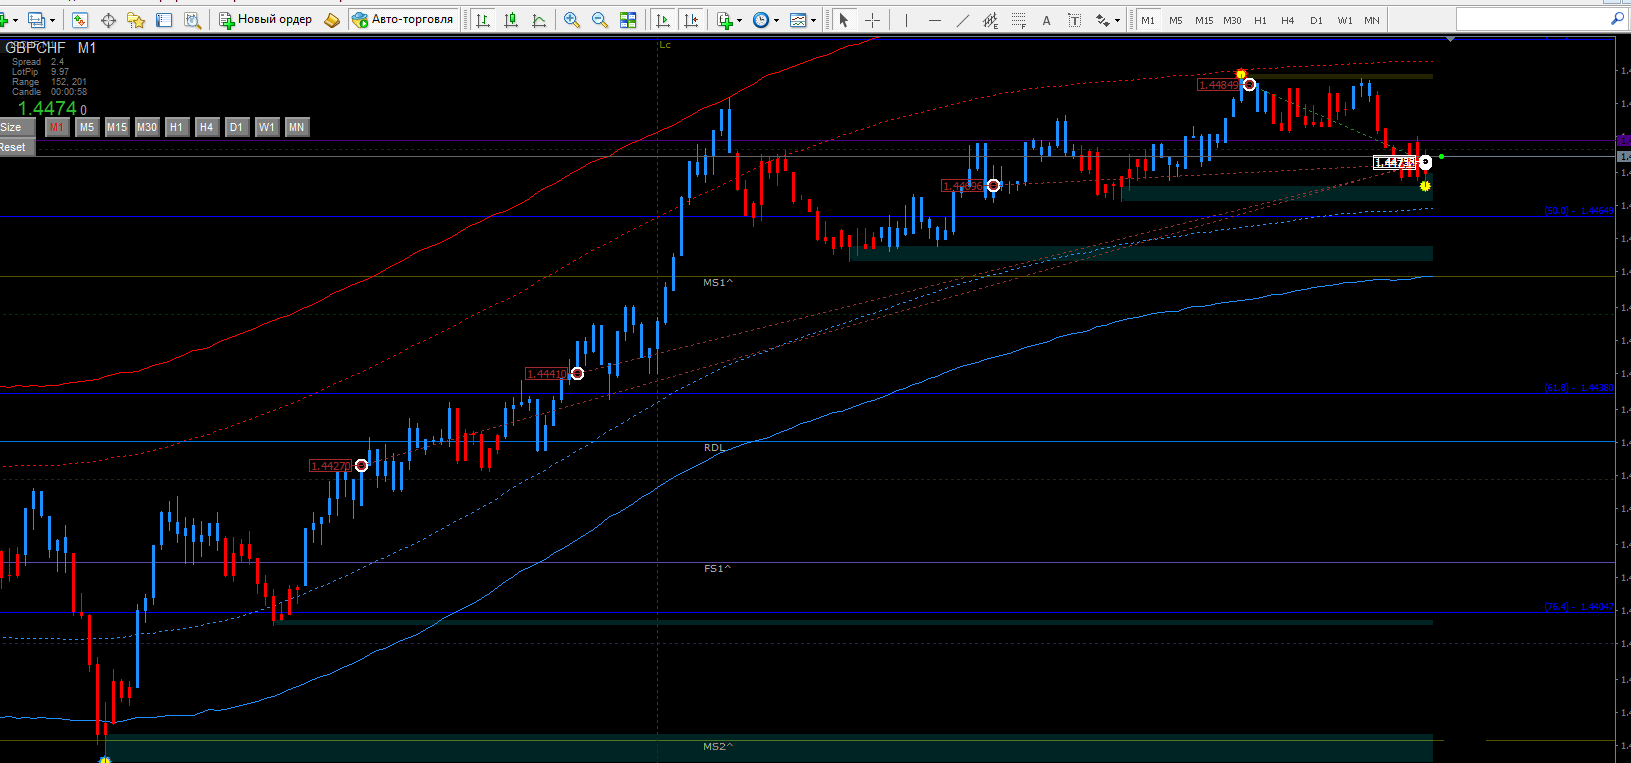Click into the toolbar search field
The width and height of the screenshot is (1631, 763).
tap(1532, 19)
